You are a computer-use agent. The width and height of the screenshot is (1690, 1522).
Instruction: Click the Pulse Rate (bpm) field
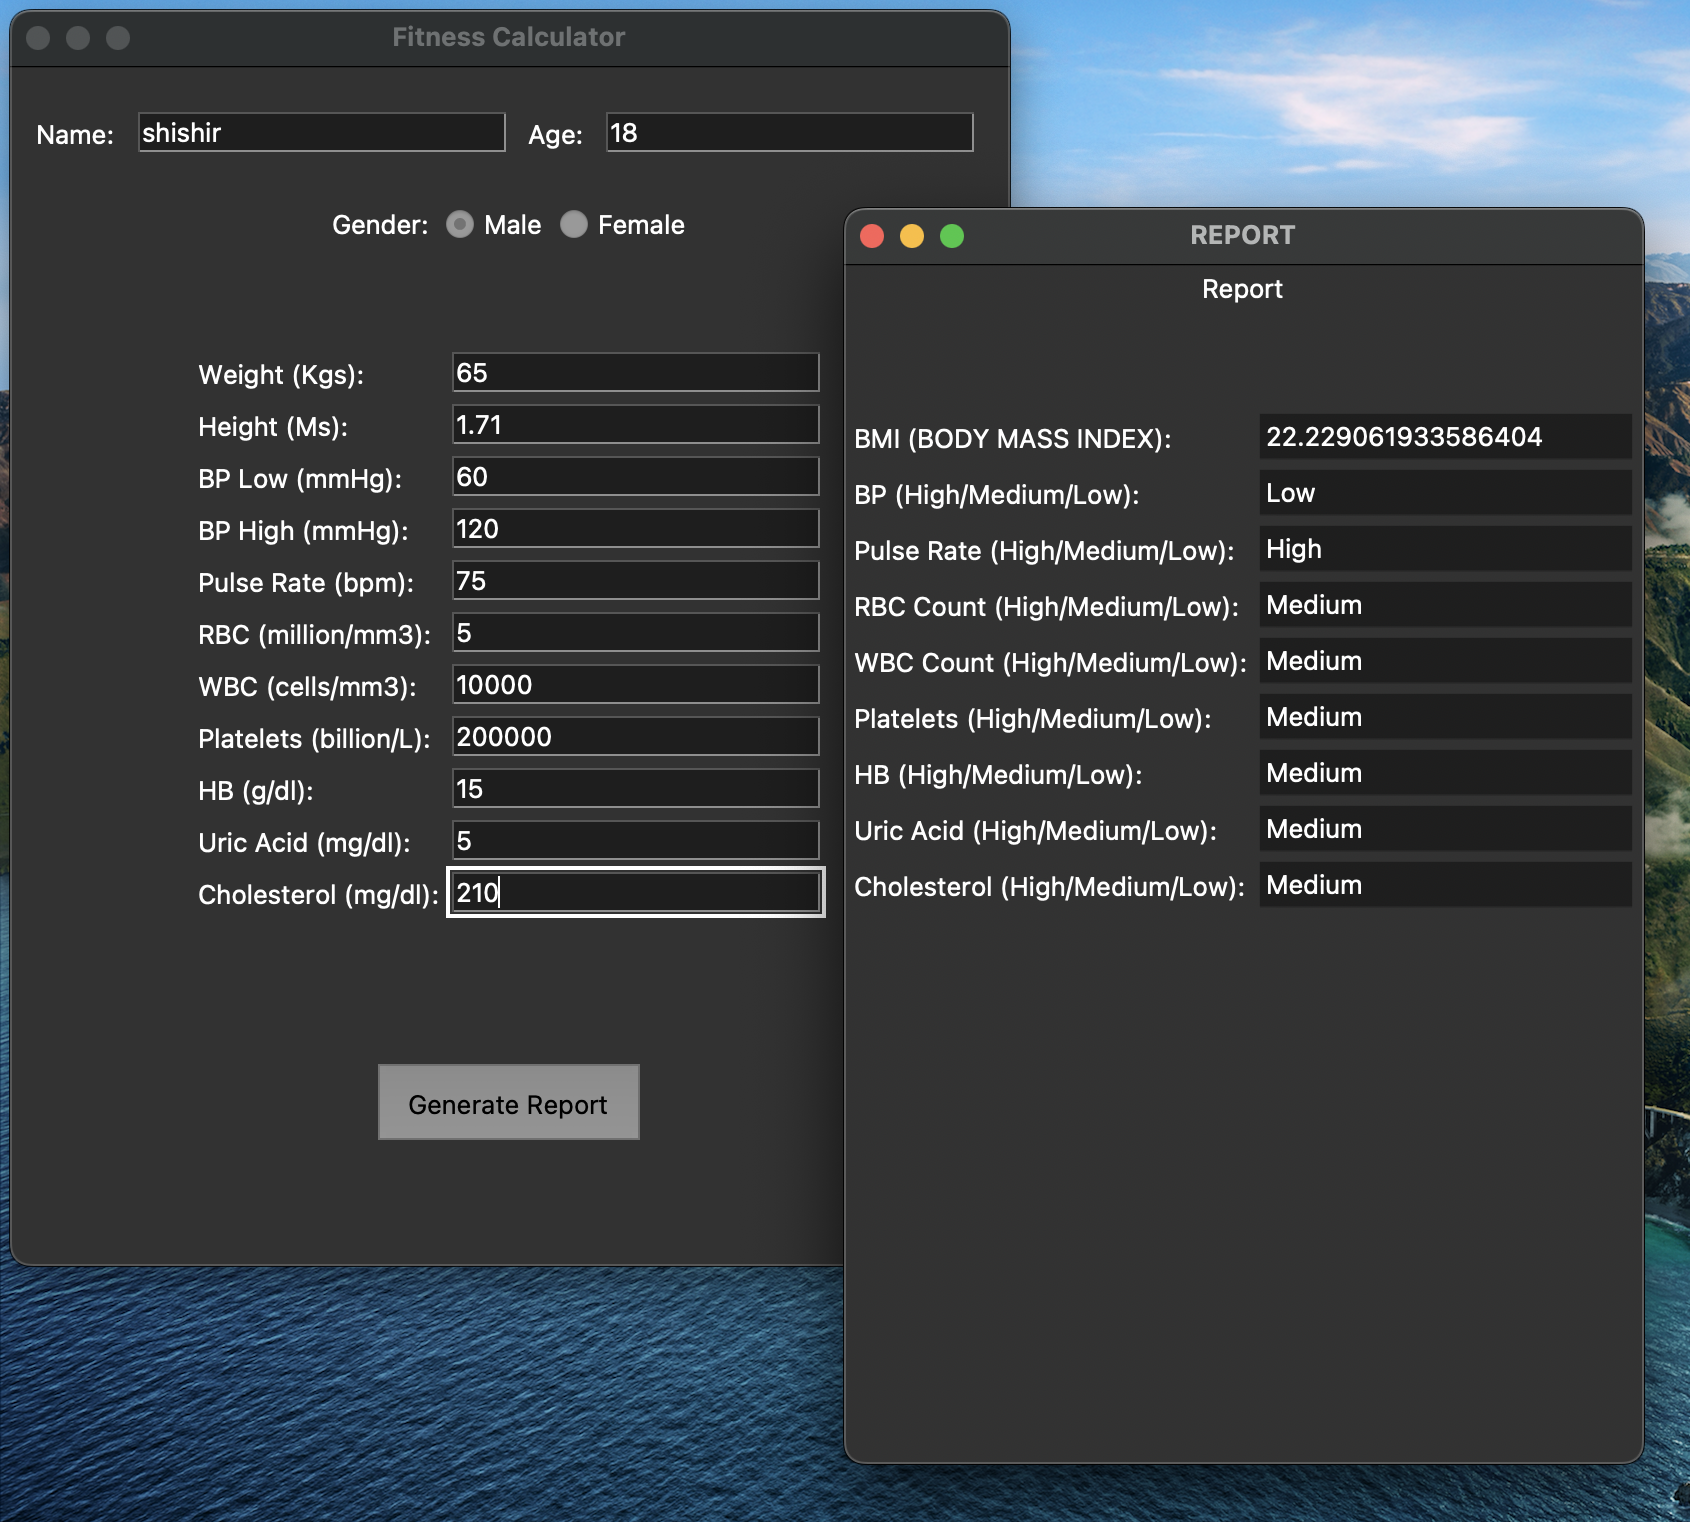(x=636, y=580)
